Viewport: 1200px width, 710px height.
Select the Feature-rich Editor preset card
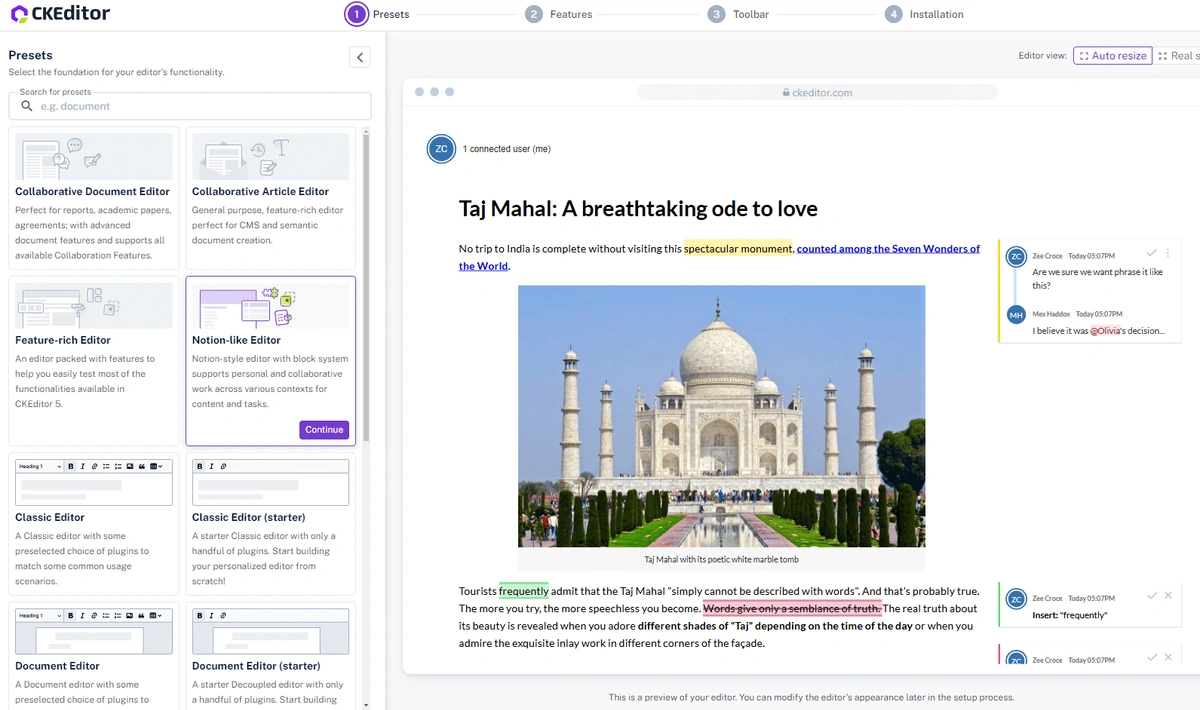tap(93, 360)
